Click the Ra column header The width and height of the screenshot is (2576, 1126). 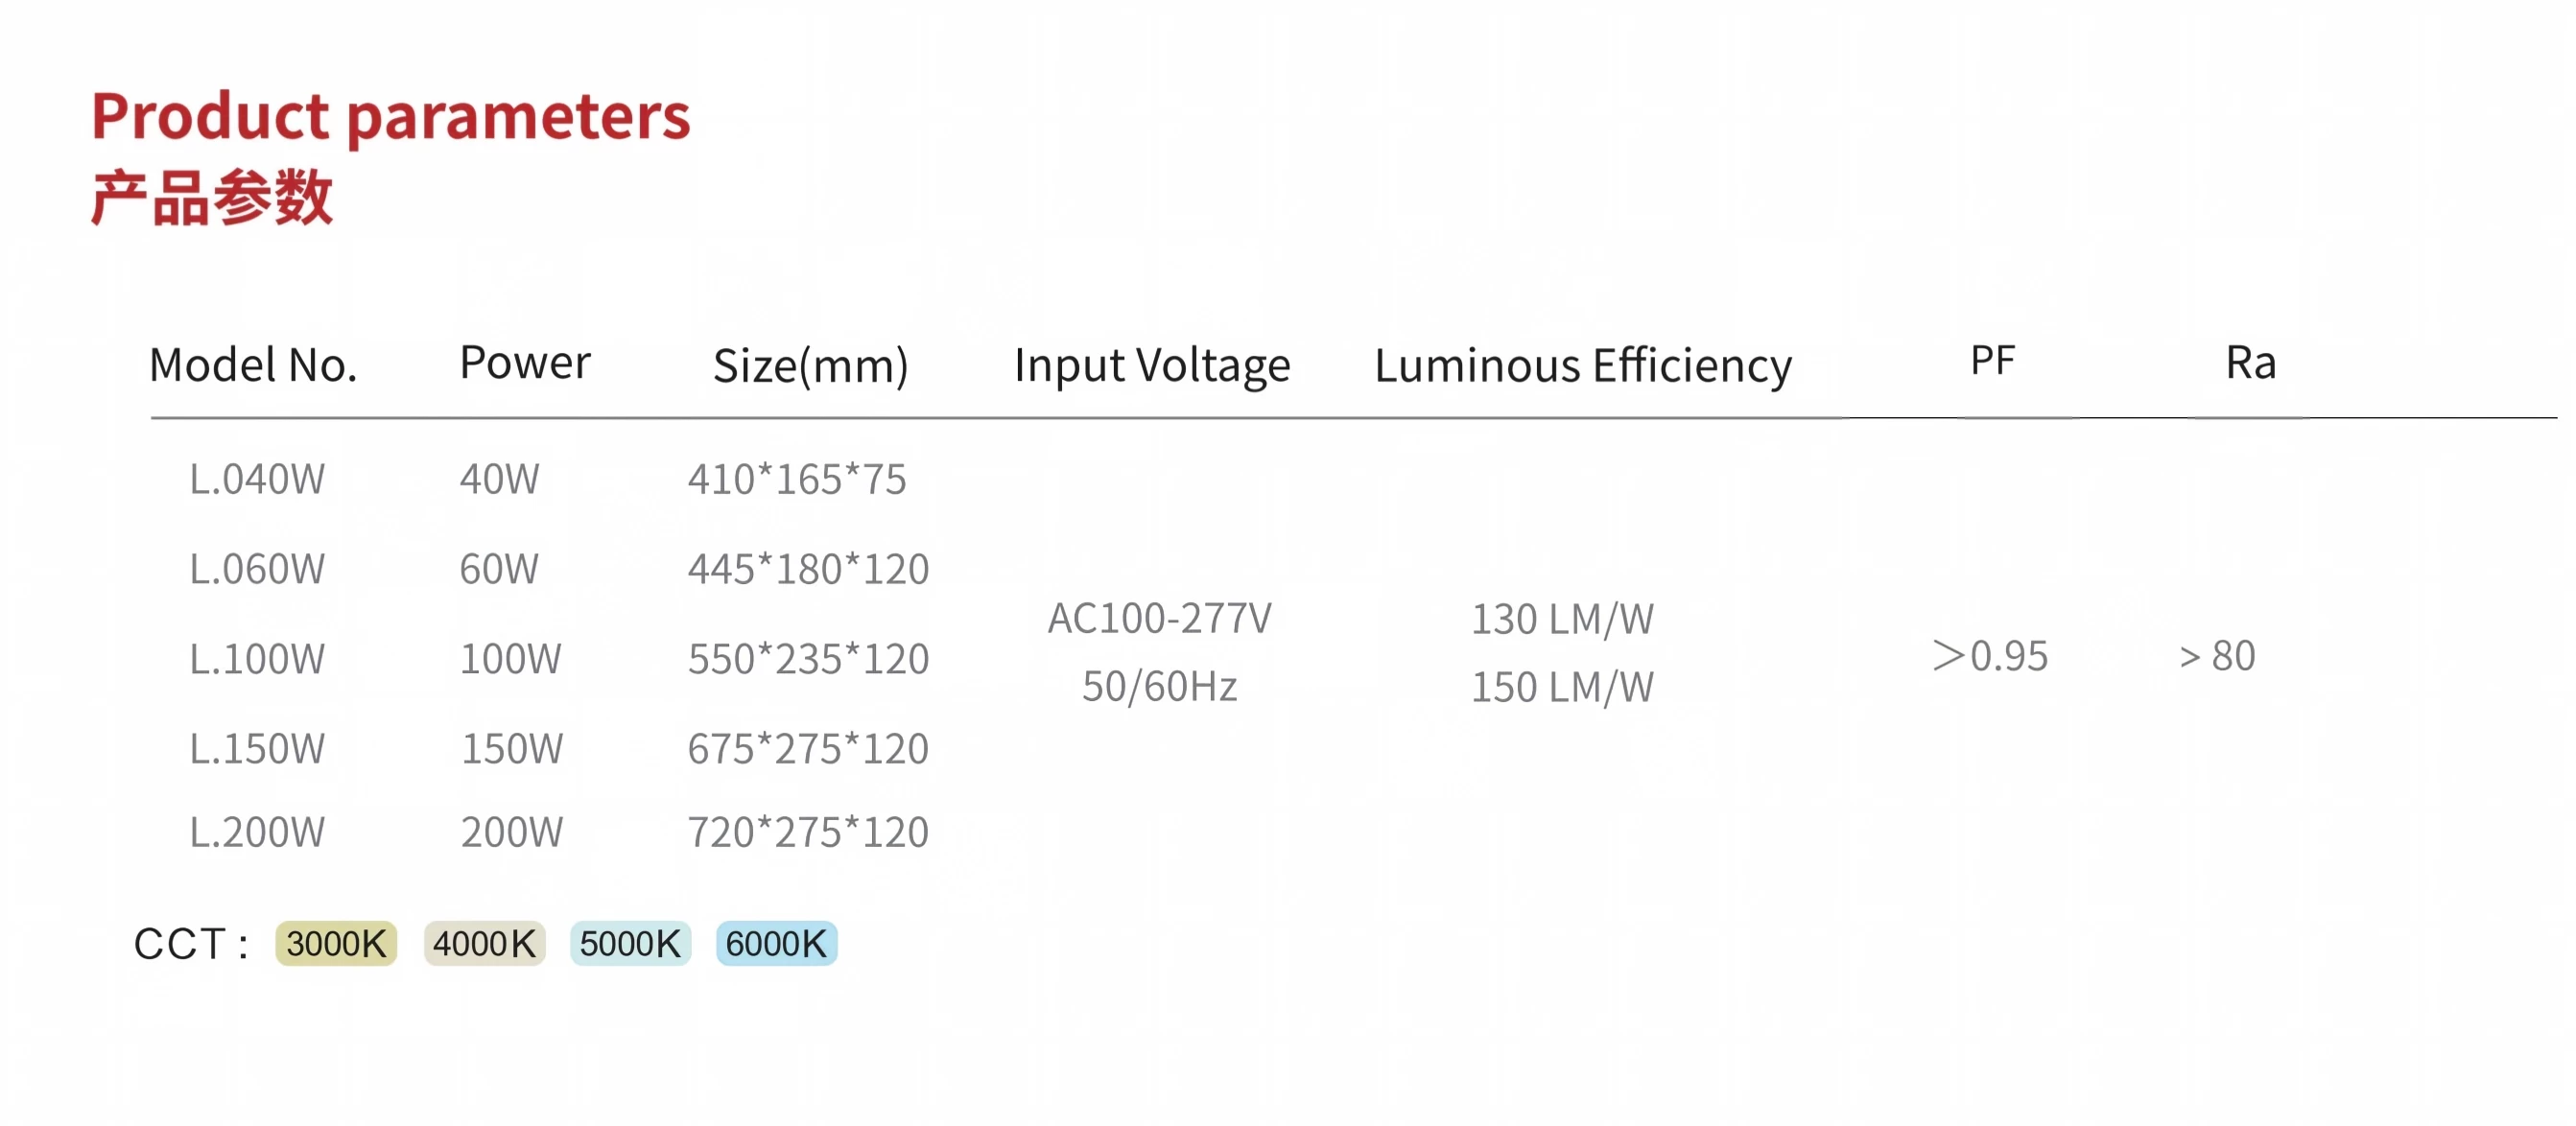(x=2250, y=362)
